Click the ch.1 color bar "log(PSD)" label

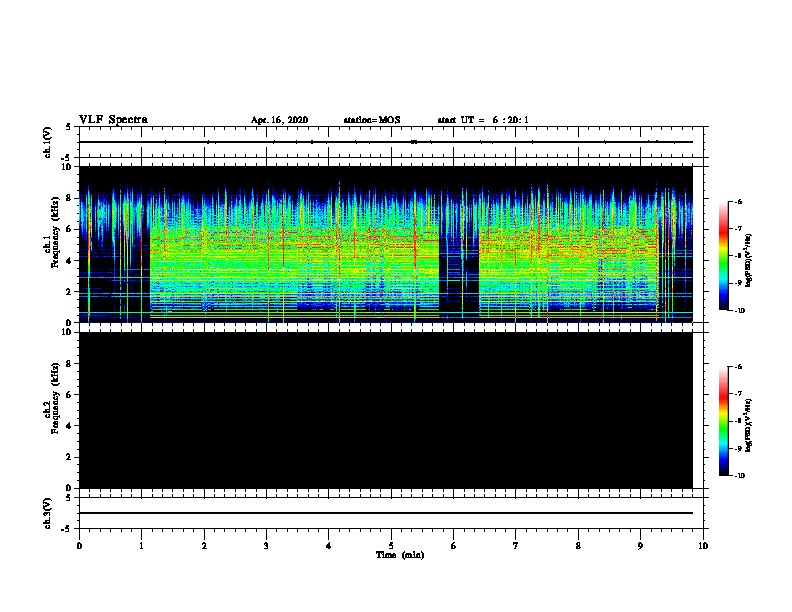point(748,260)
